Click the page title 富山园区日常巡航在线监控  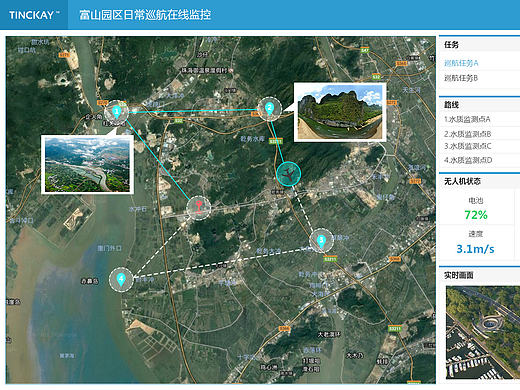tap(145, 15)
